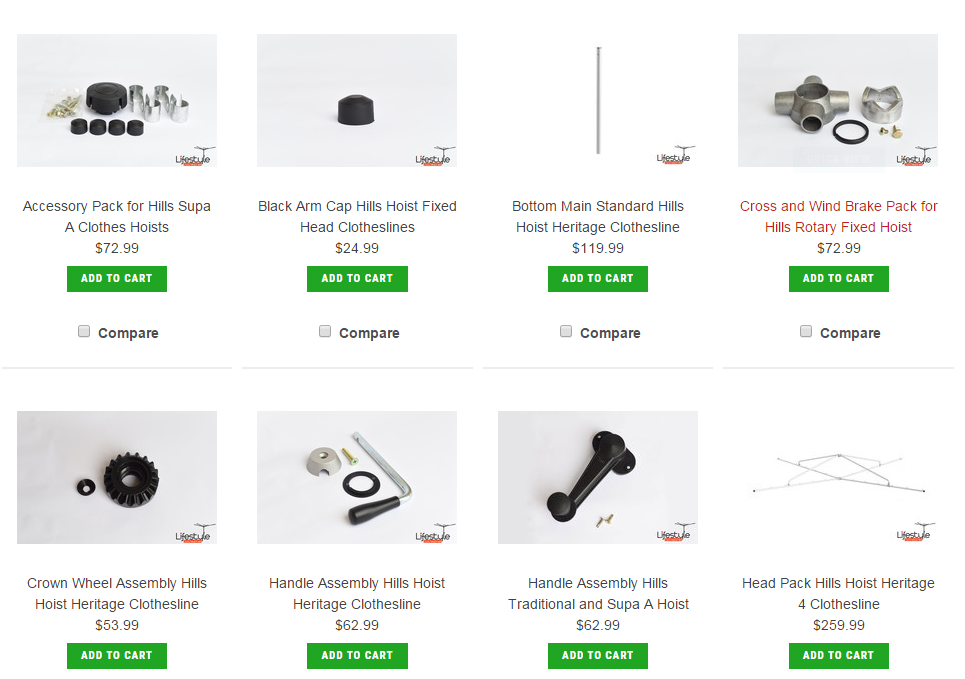Open Handle Assembly Traditional and Supa A link
The width and height of the screenshot is (965, 679).
coord(598,593)
